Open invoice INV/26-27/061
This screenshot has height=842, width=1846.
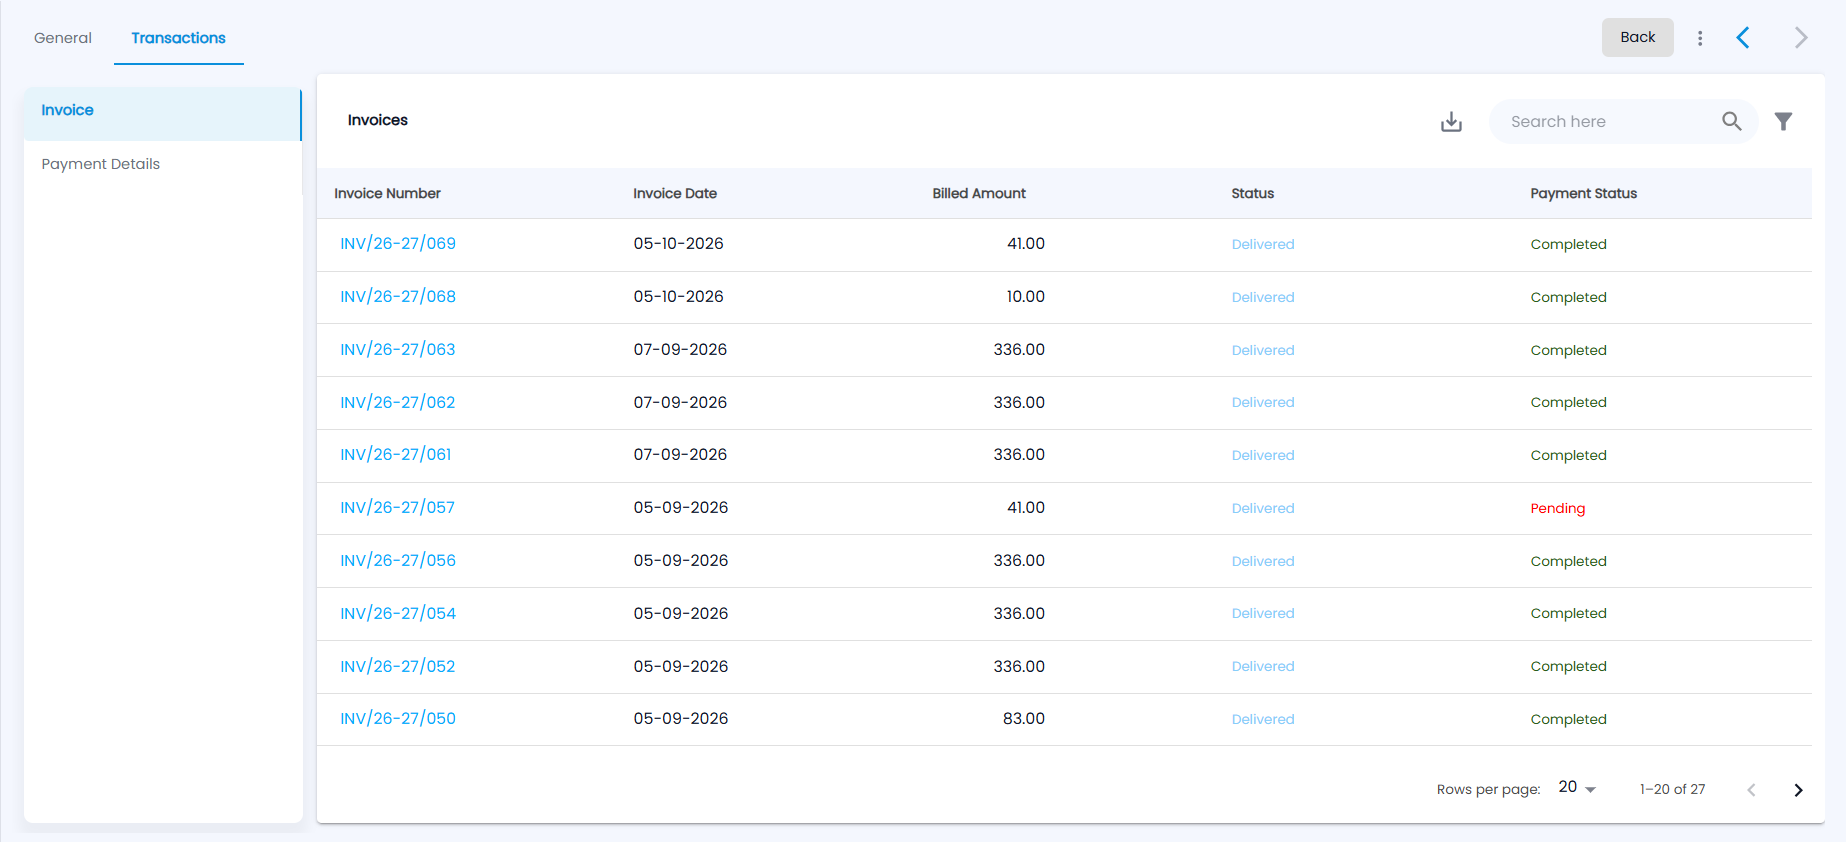[396, 455]
